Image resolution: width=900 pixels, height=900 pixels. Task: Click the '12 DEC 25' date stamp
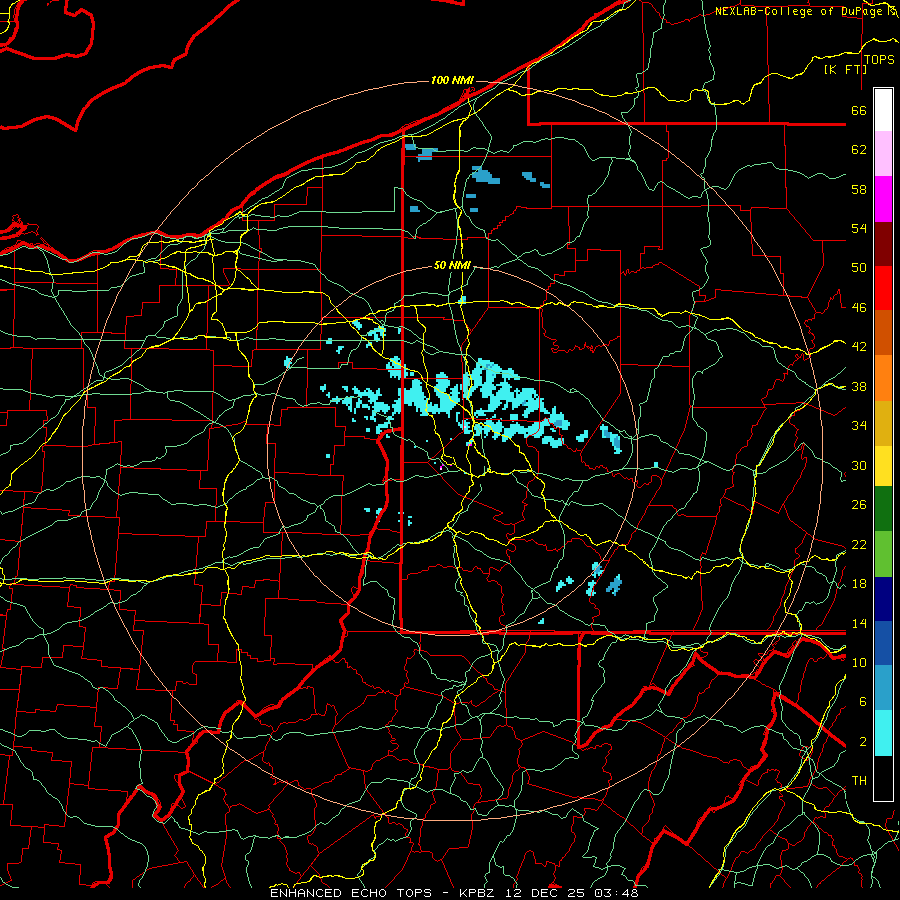(545, 893)
